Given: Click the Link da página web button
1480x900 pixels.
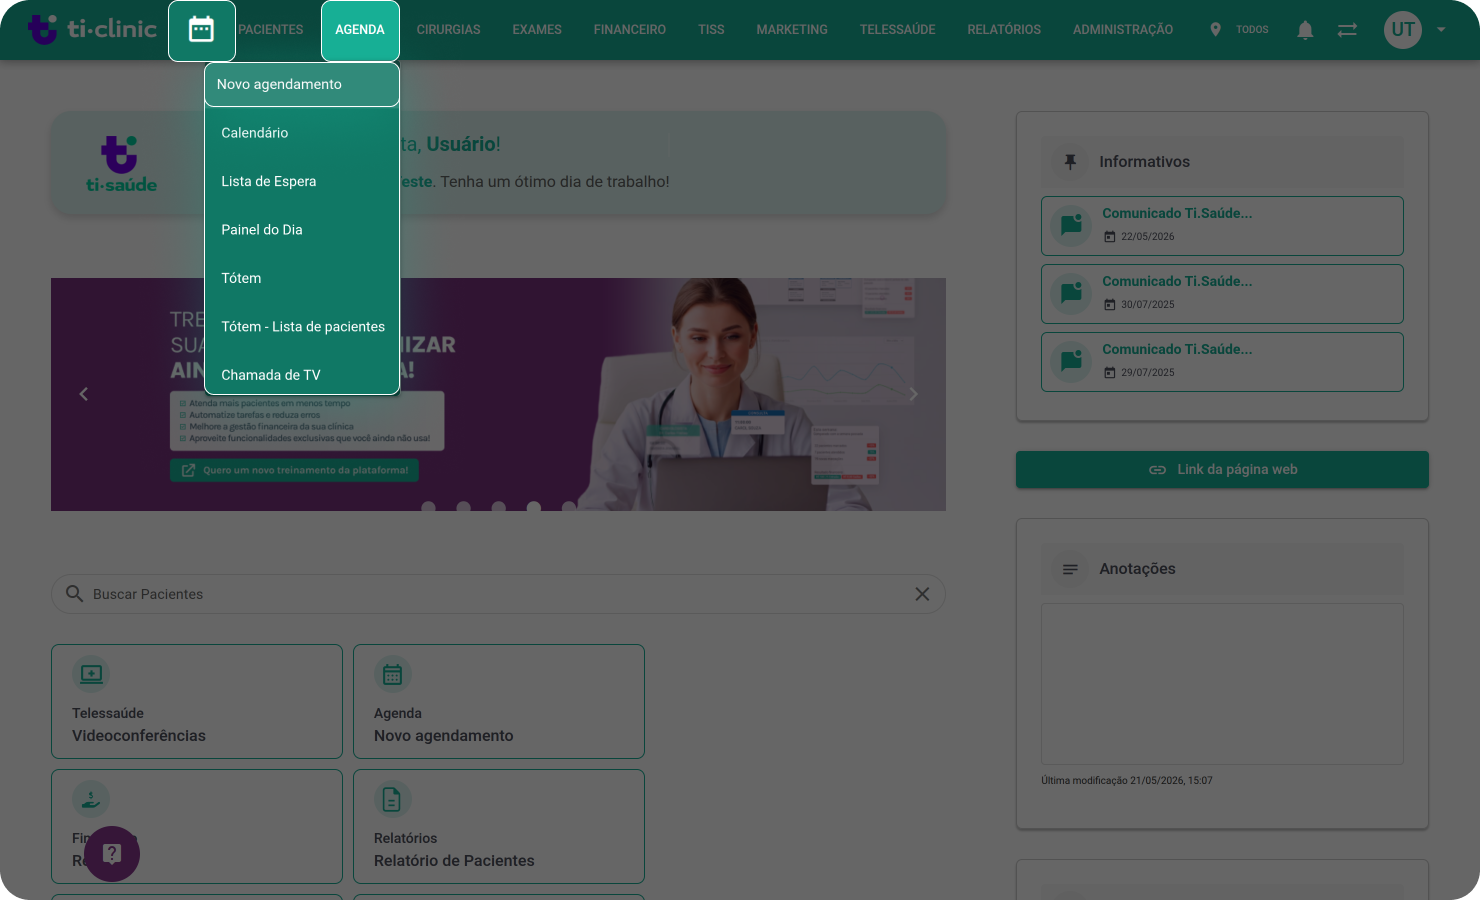Looking at the screenshot, I should (1222, 470).
